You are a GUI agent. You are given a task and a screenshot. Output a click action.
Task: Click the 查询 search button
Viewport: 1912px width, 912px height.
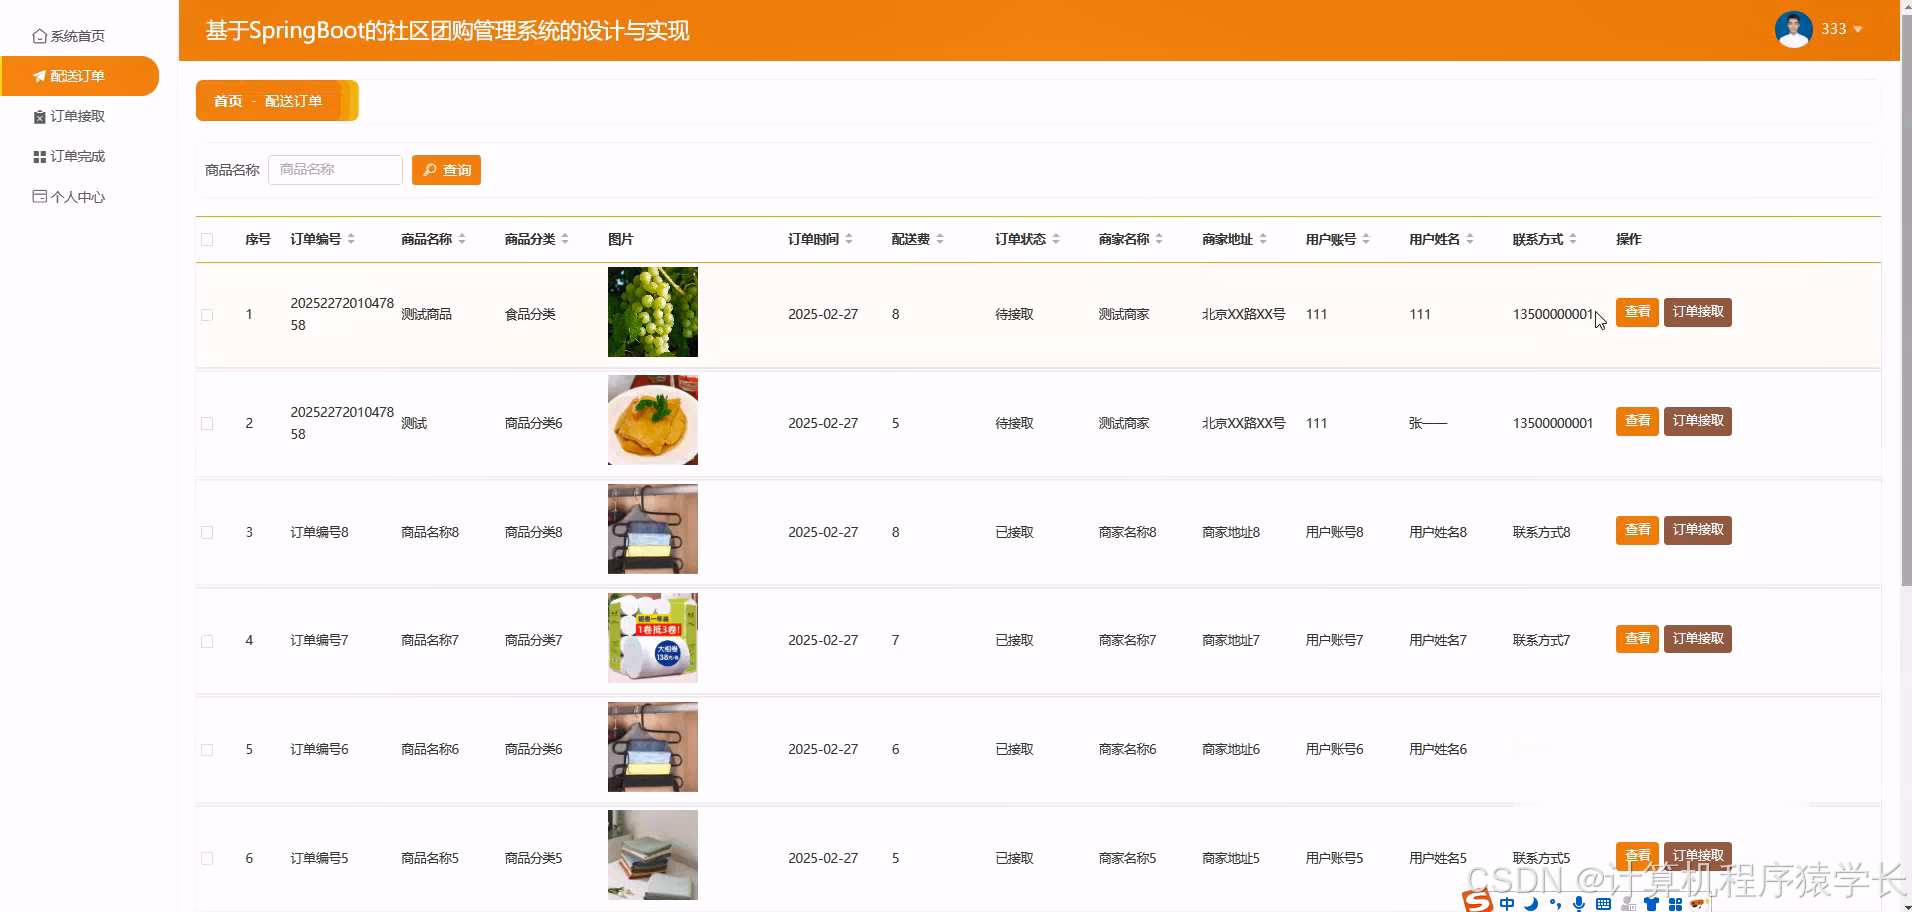[x=446, y=170]
